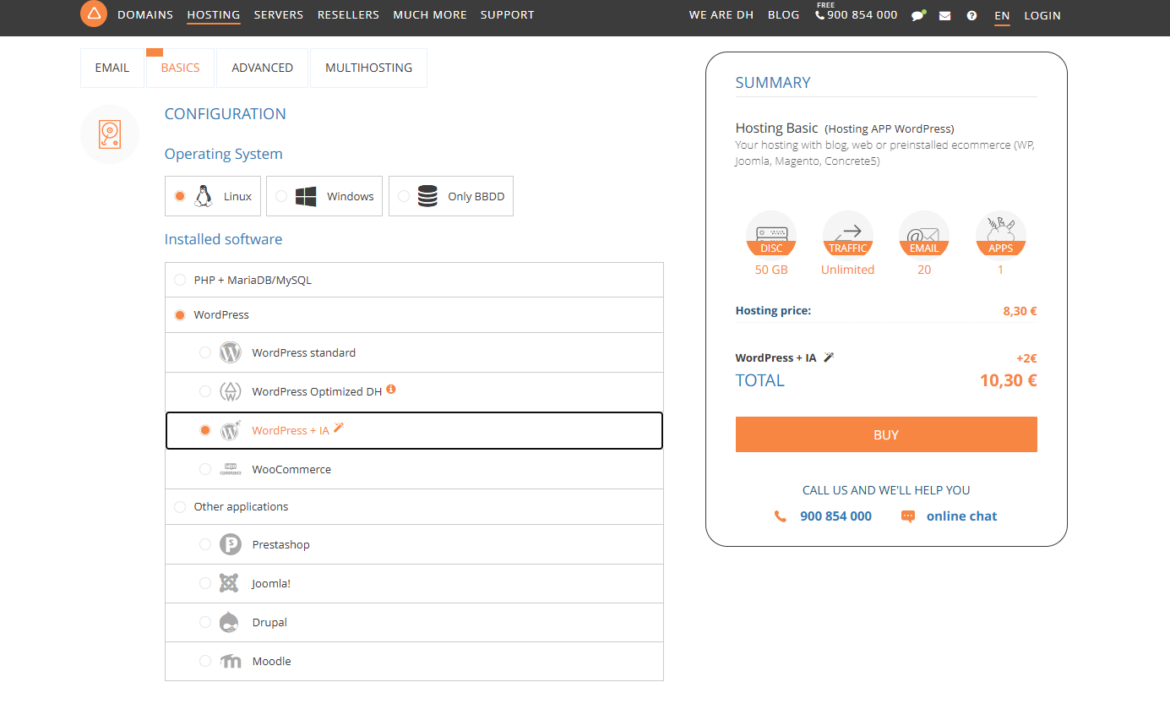Click the orange BUY button
This screenshot has width=1170, height=704.
point(886,434)
